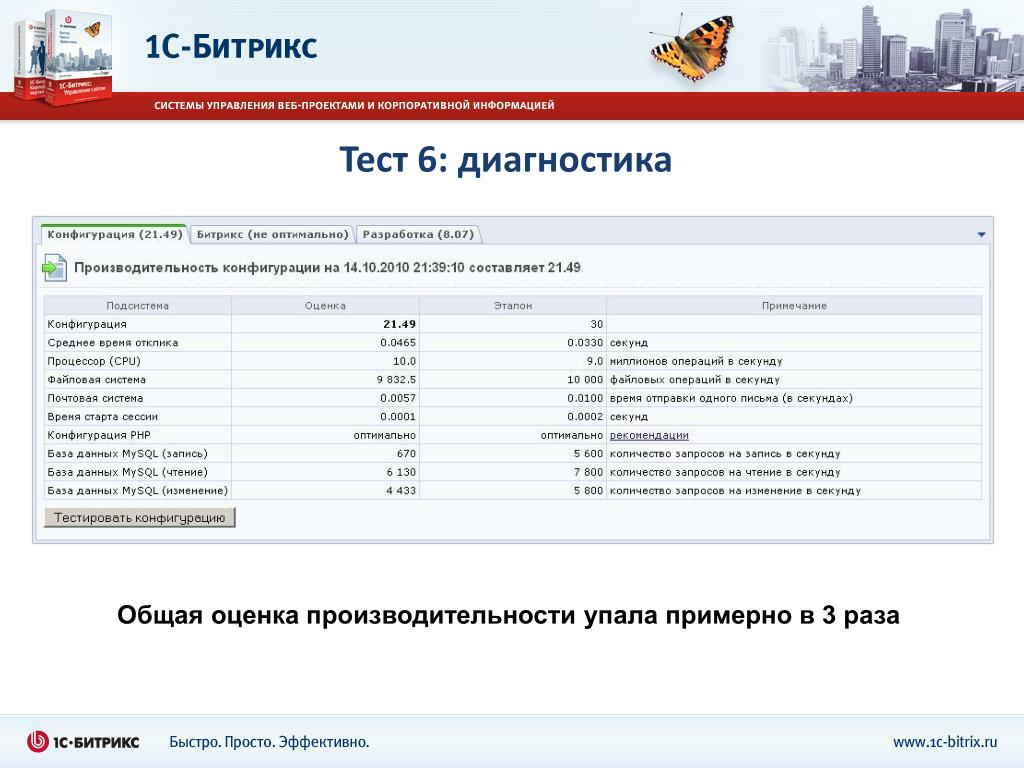This screenshot has height=768, width=1024.
Task: Open www.1c-bitrix.ru link in footer
Action: pos(945,742)
